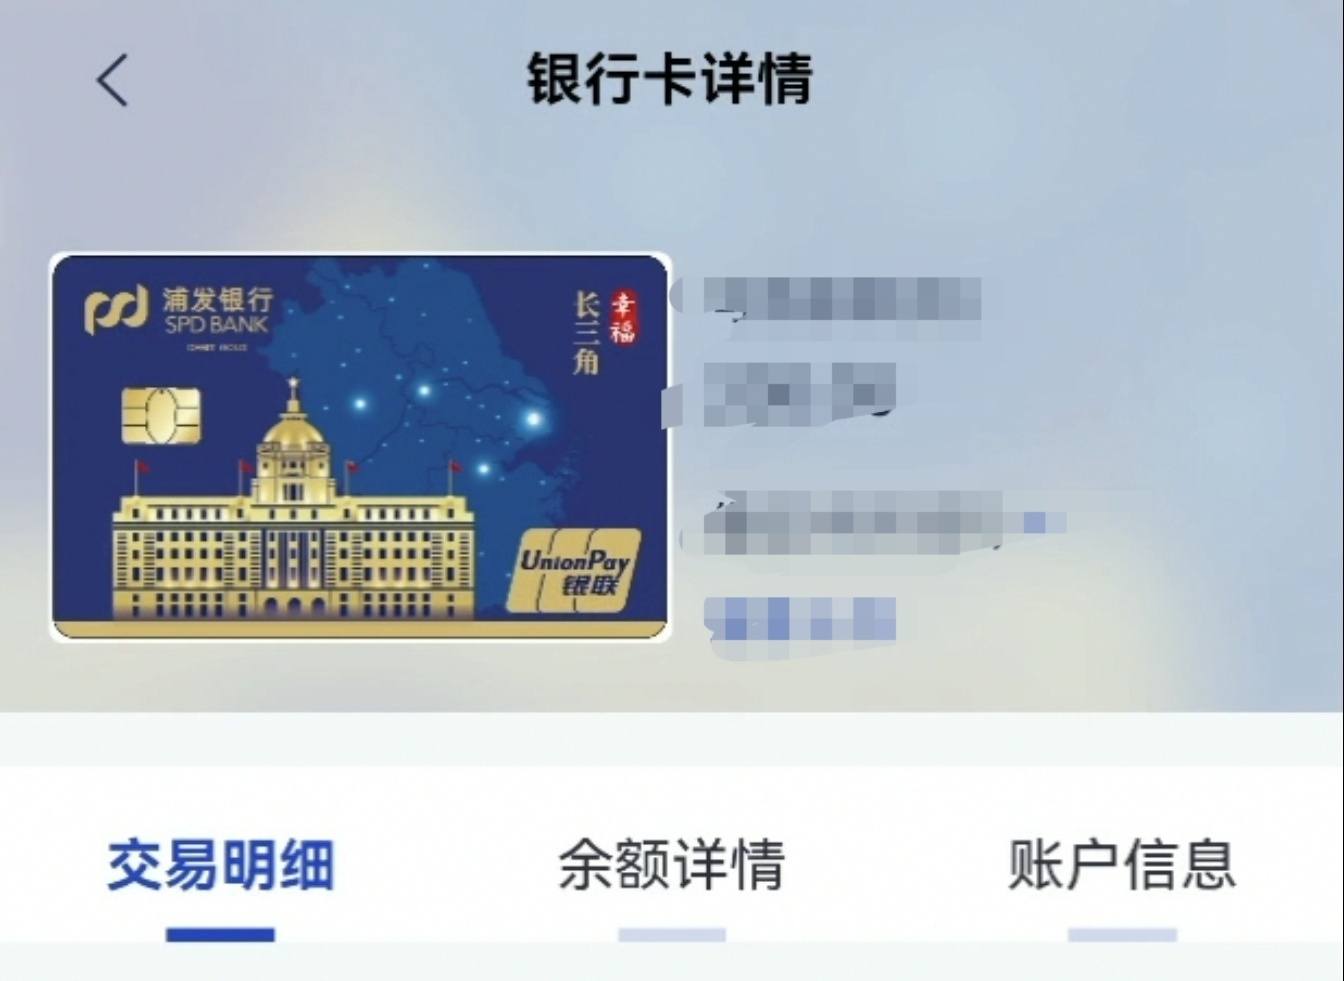This screenshot has height=981, width=1344.
Task: Tap the first blurred line beside card
Action: (828, 299)
